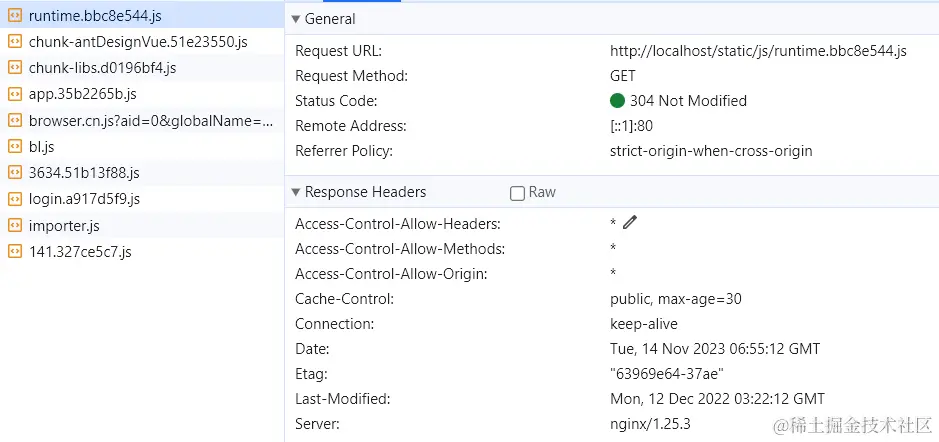Select the login.a917d5f9.js request
Image resolution: width=939 pixels, height=442 pixels.
click(142, 199)
